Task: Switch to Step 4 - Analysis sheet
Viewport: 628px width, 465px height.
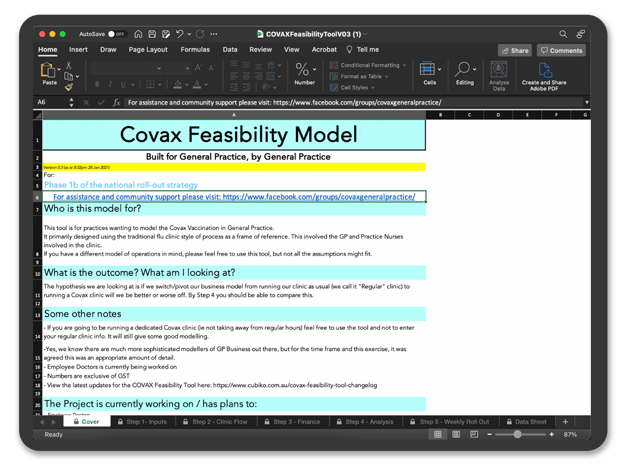Action: tap(365, 422)
